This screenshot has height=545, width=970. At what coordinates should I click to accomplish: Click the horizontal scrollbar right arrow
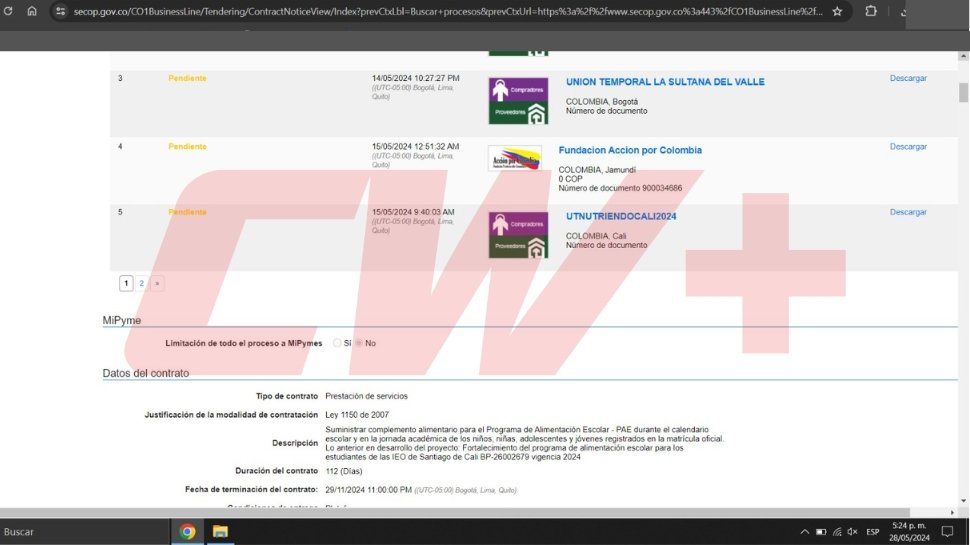[952, 512]
